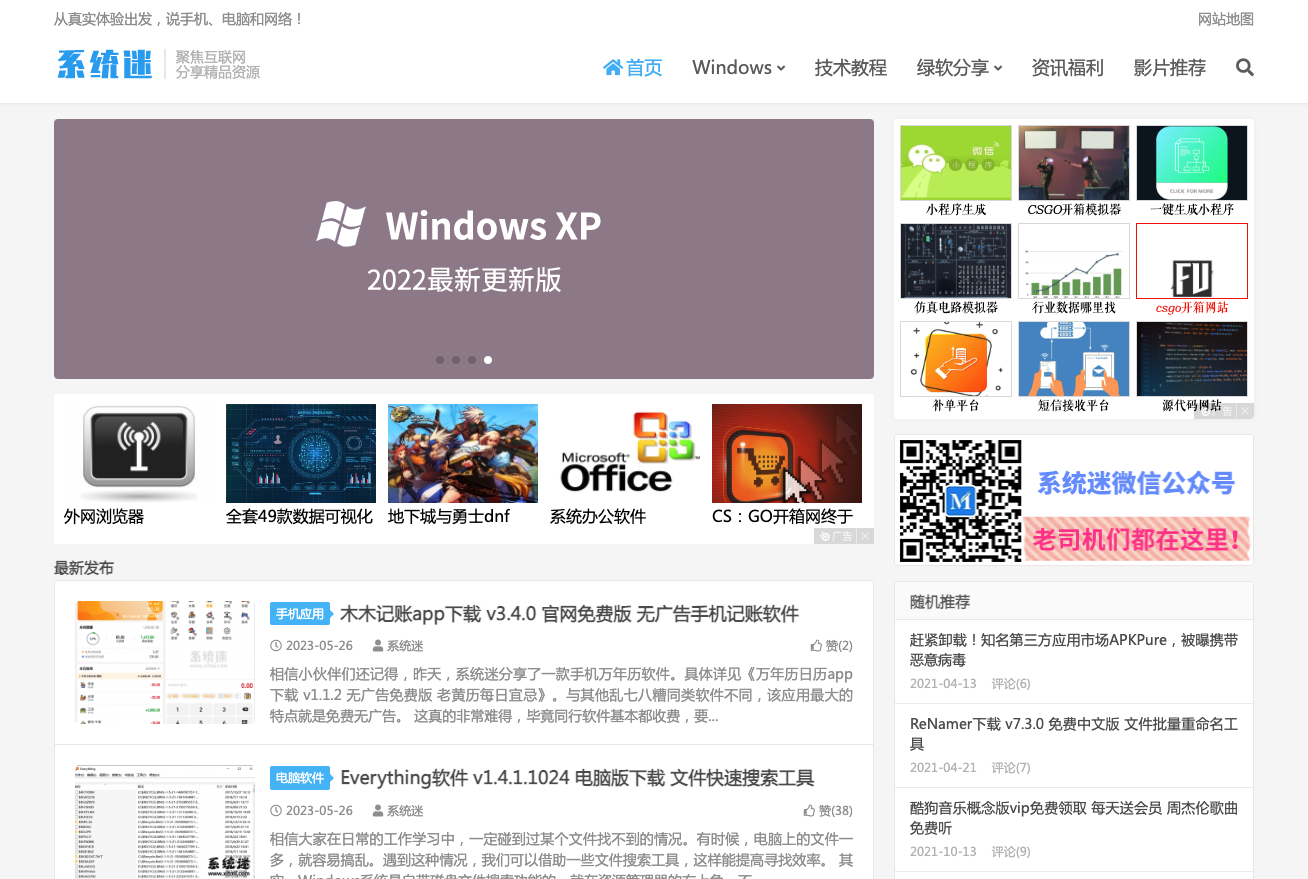This screenshot has width=1308, height=879.
Task: Open 木木记账 article thumbnail
Action: [x=165, y=662]
